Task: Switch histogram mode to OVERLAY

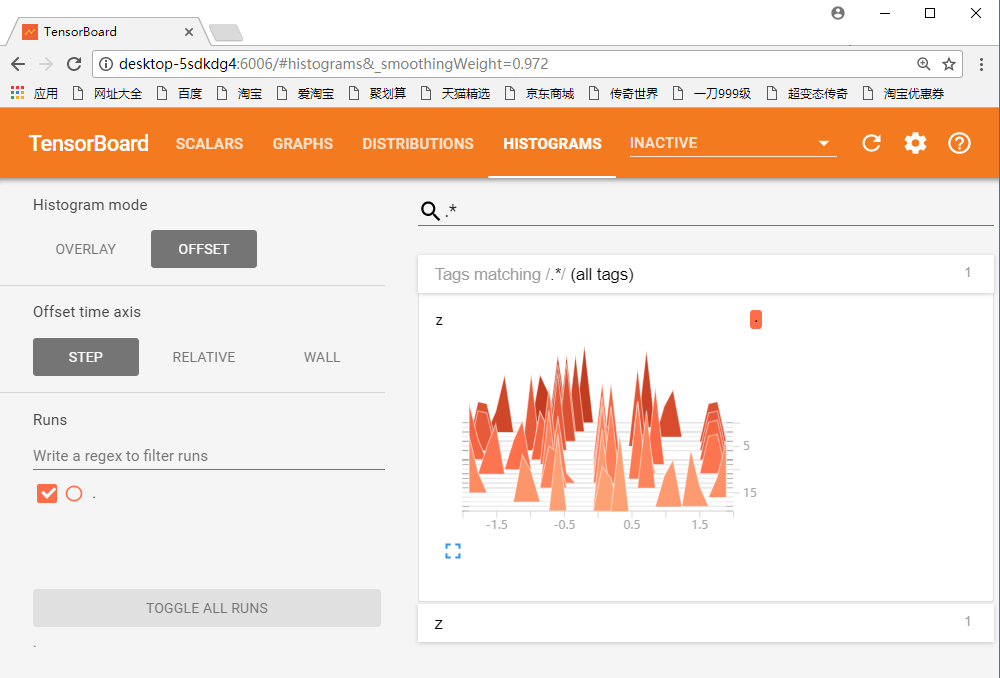Action: click(85, 249)
